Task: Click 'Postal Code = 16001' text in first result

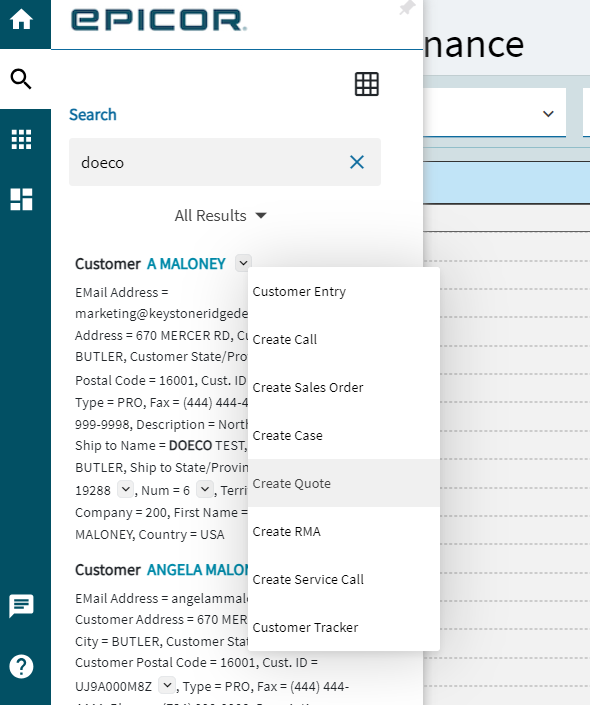Action: point(136,380)
